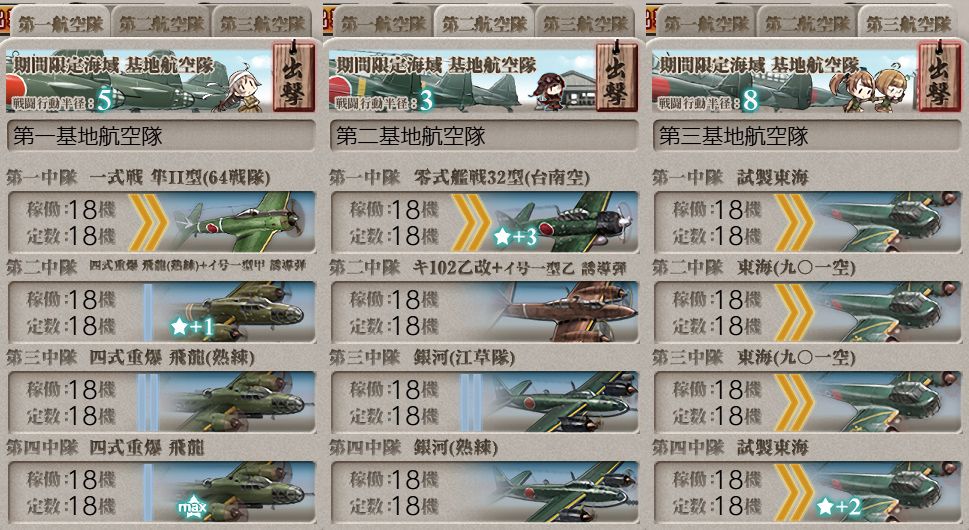
Task: Open 四式重爆 飛龍(熟練)+イ号一型甲 squadron slot
Action: click(x=161, y=312)
